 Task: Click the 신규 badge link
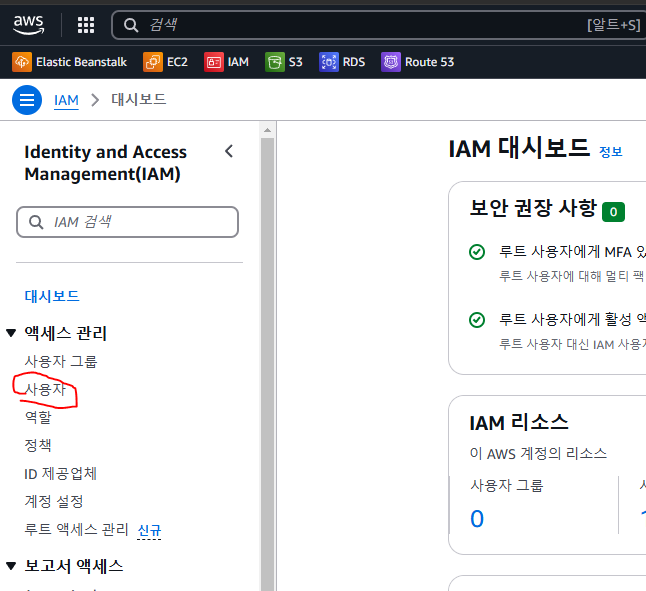[x=149, y=530]
